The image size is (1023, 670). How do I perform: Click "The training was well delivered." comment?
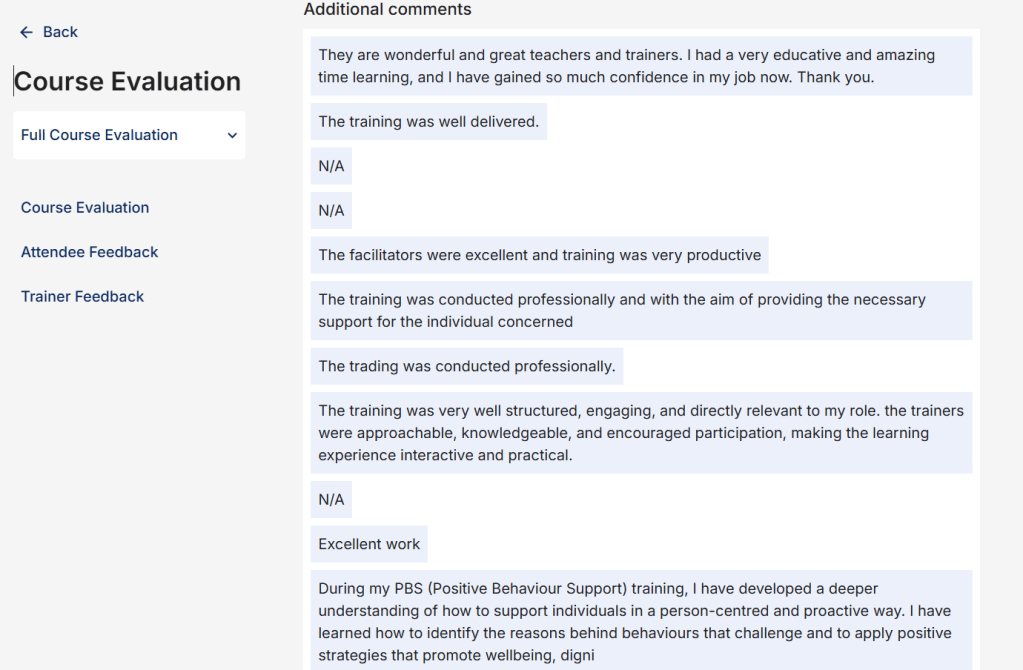pyautogui.click(x=428, y=122)
